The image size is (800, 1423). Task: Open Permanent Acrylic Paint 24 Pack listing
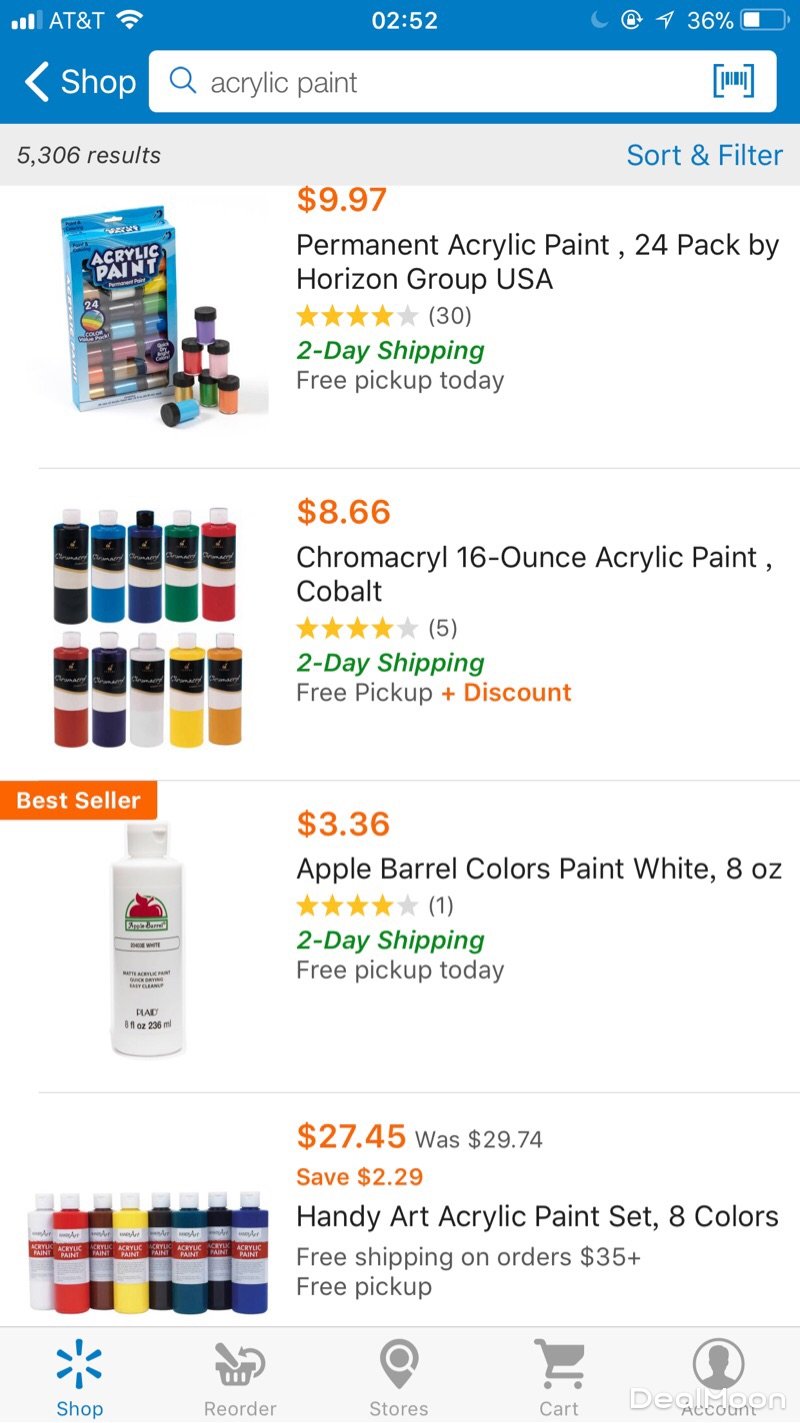(537, 261)
